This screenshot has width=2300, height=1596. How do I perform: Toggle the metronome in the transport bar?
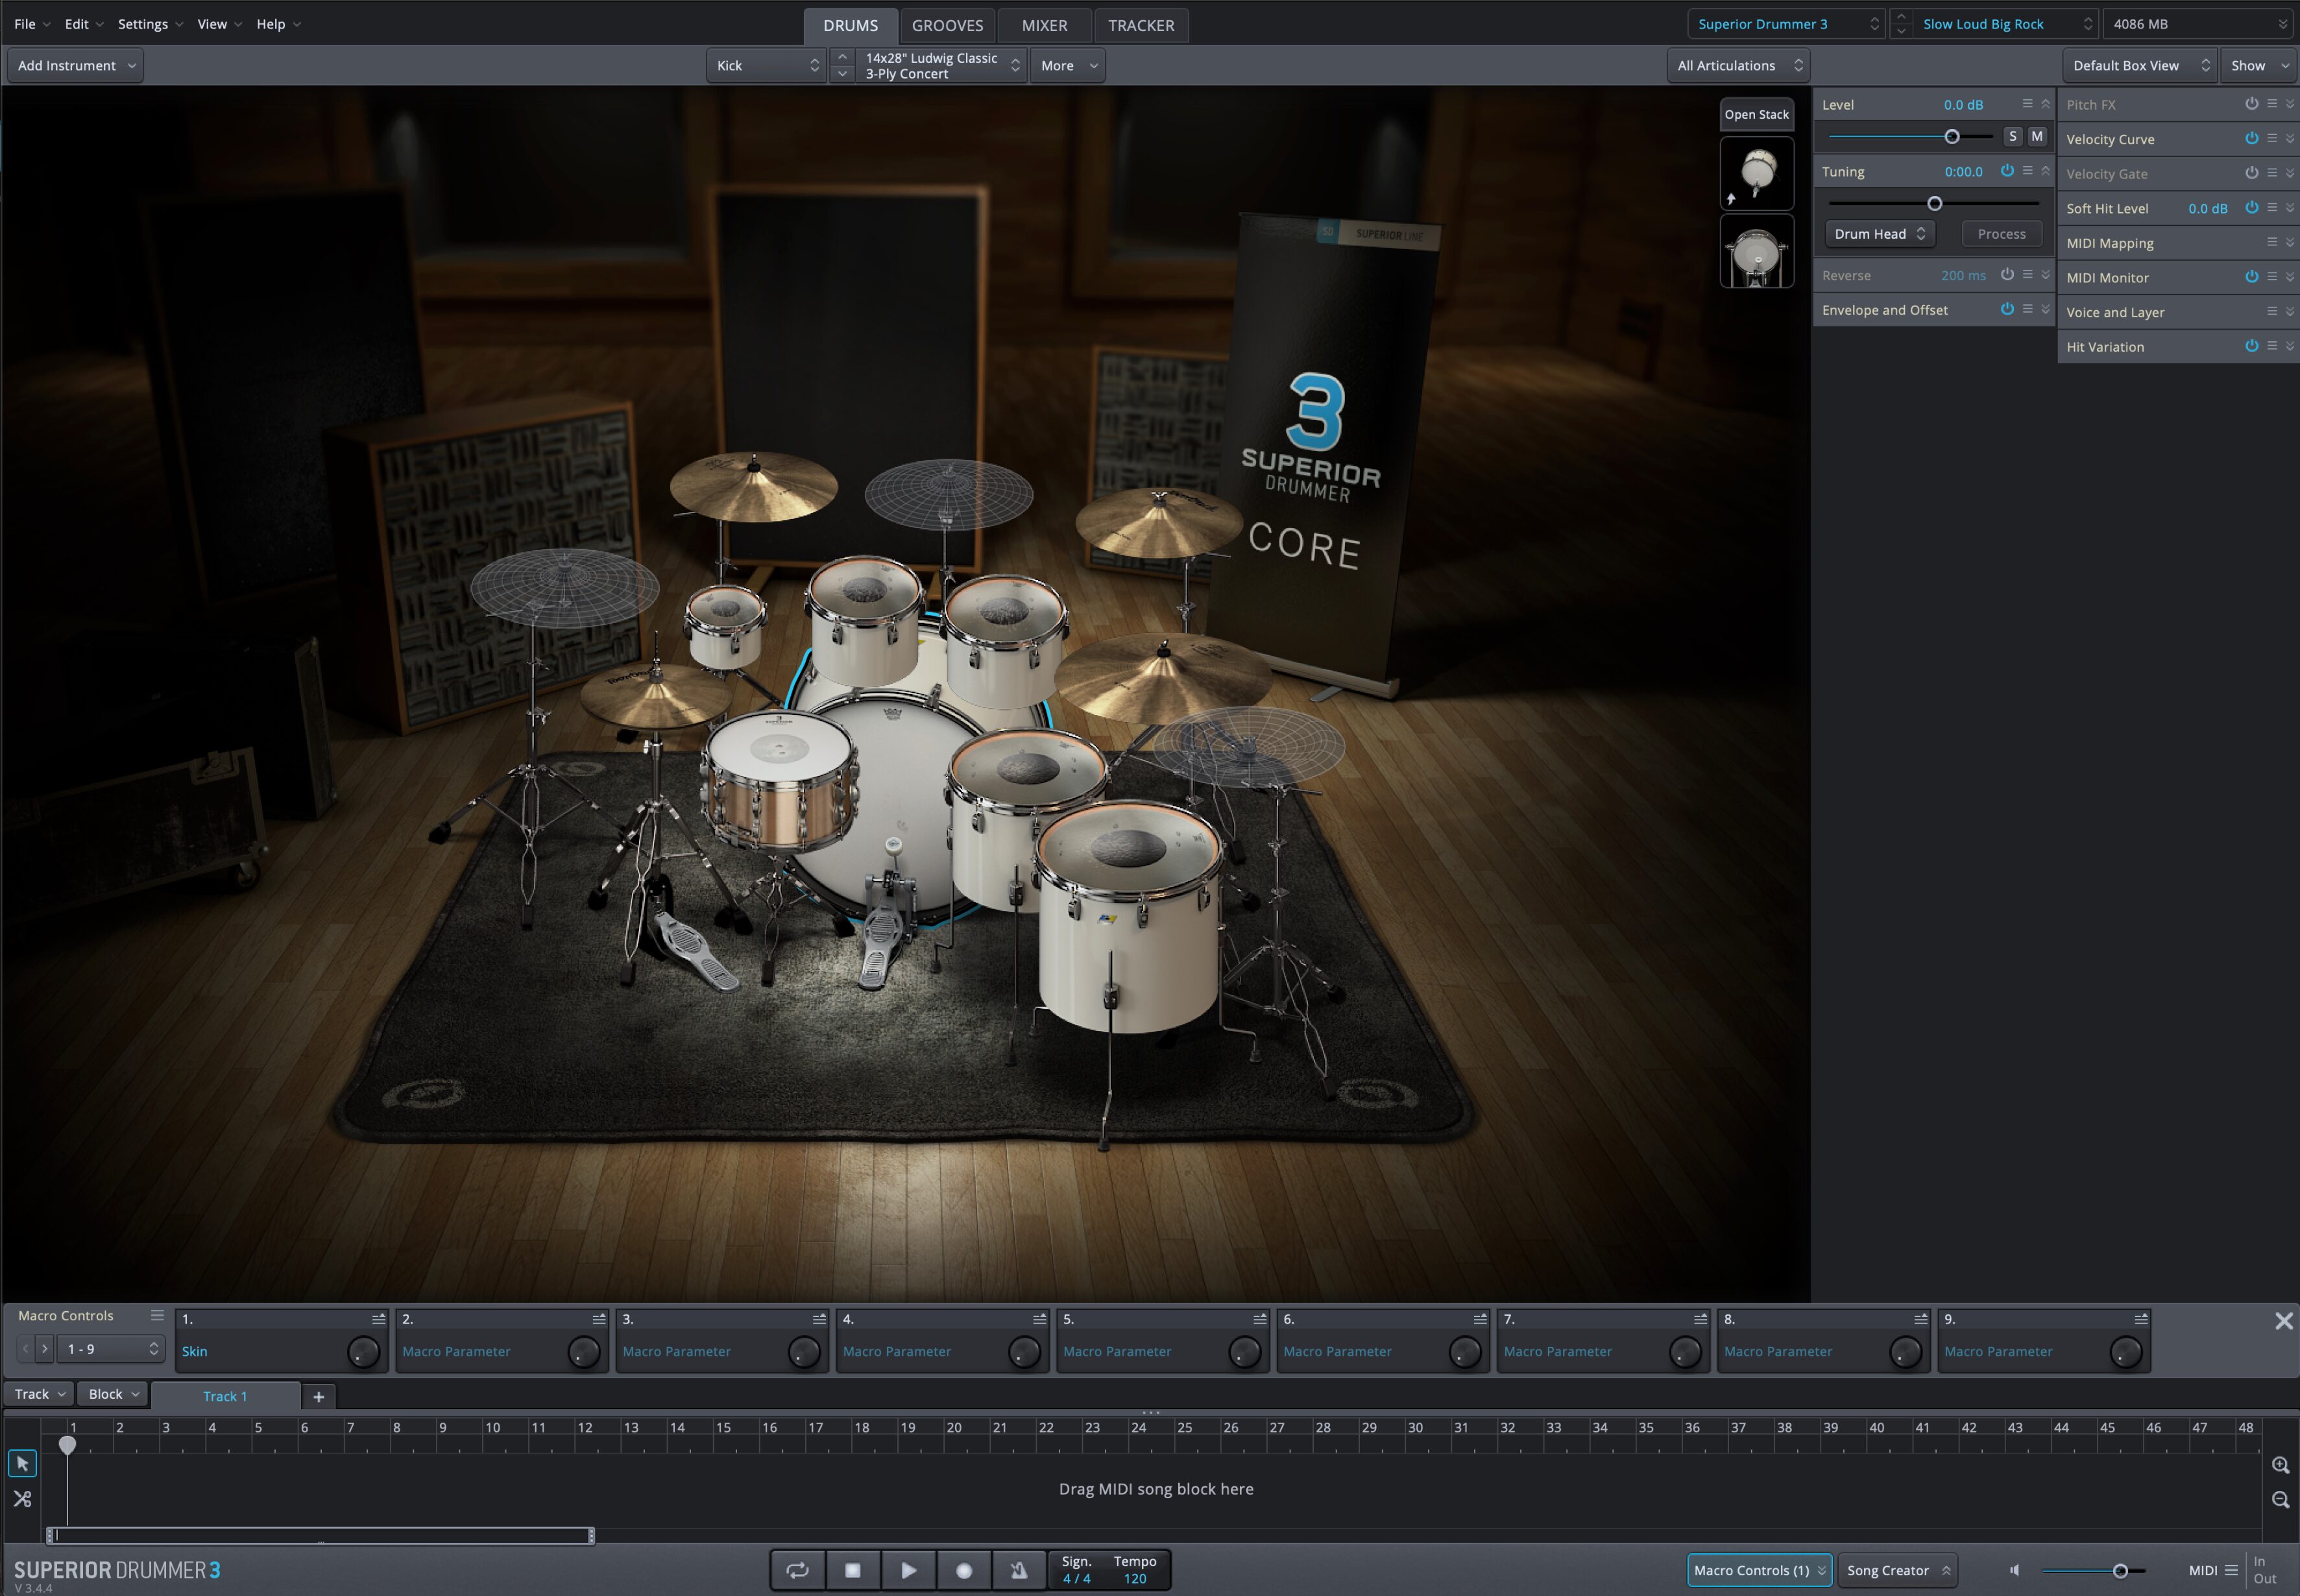coord(1018,1570)
